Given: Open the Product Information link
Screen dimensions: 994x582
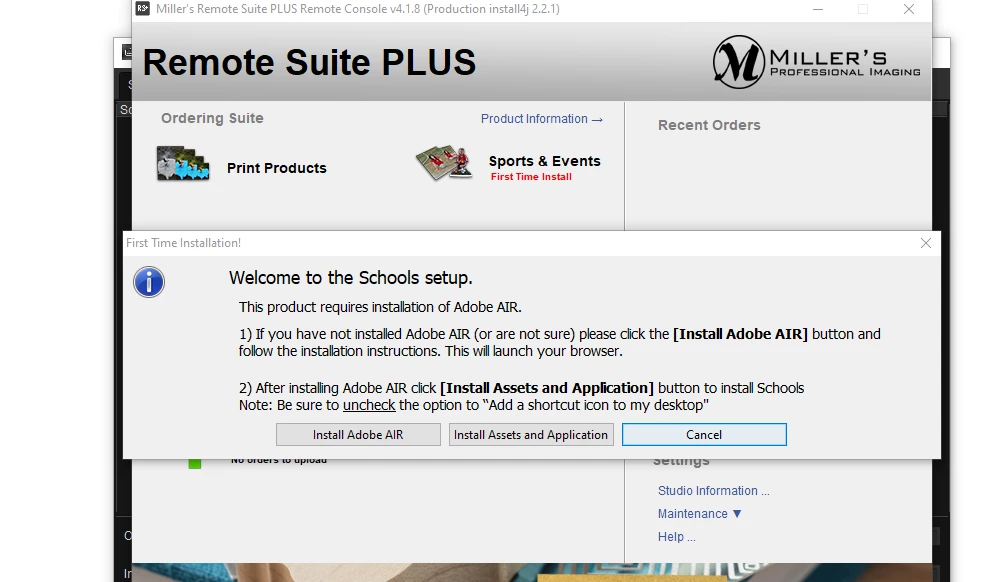Looking at the screenshot, I should coord(541,119).
